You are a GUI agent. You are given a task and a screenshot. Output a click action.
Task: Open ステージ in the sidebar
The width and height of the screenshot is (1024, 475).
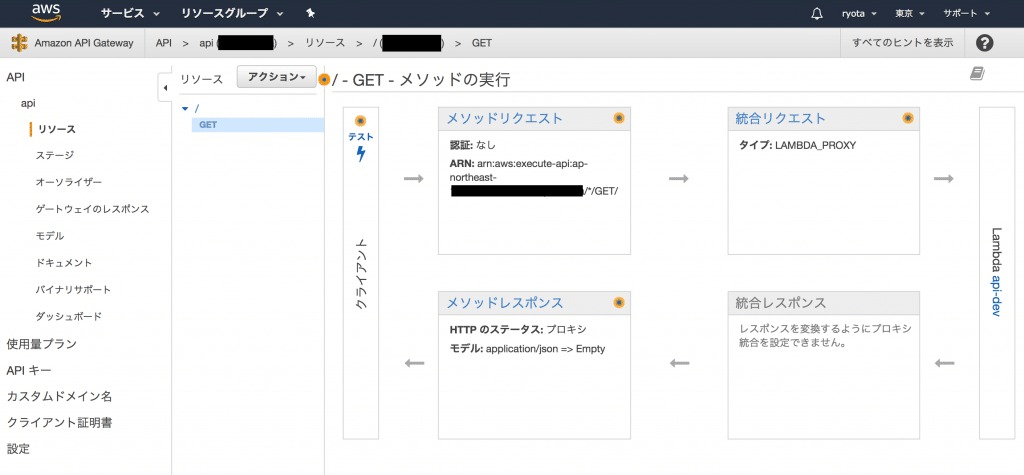point(55,156)
